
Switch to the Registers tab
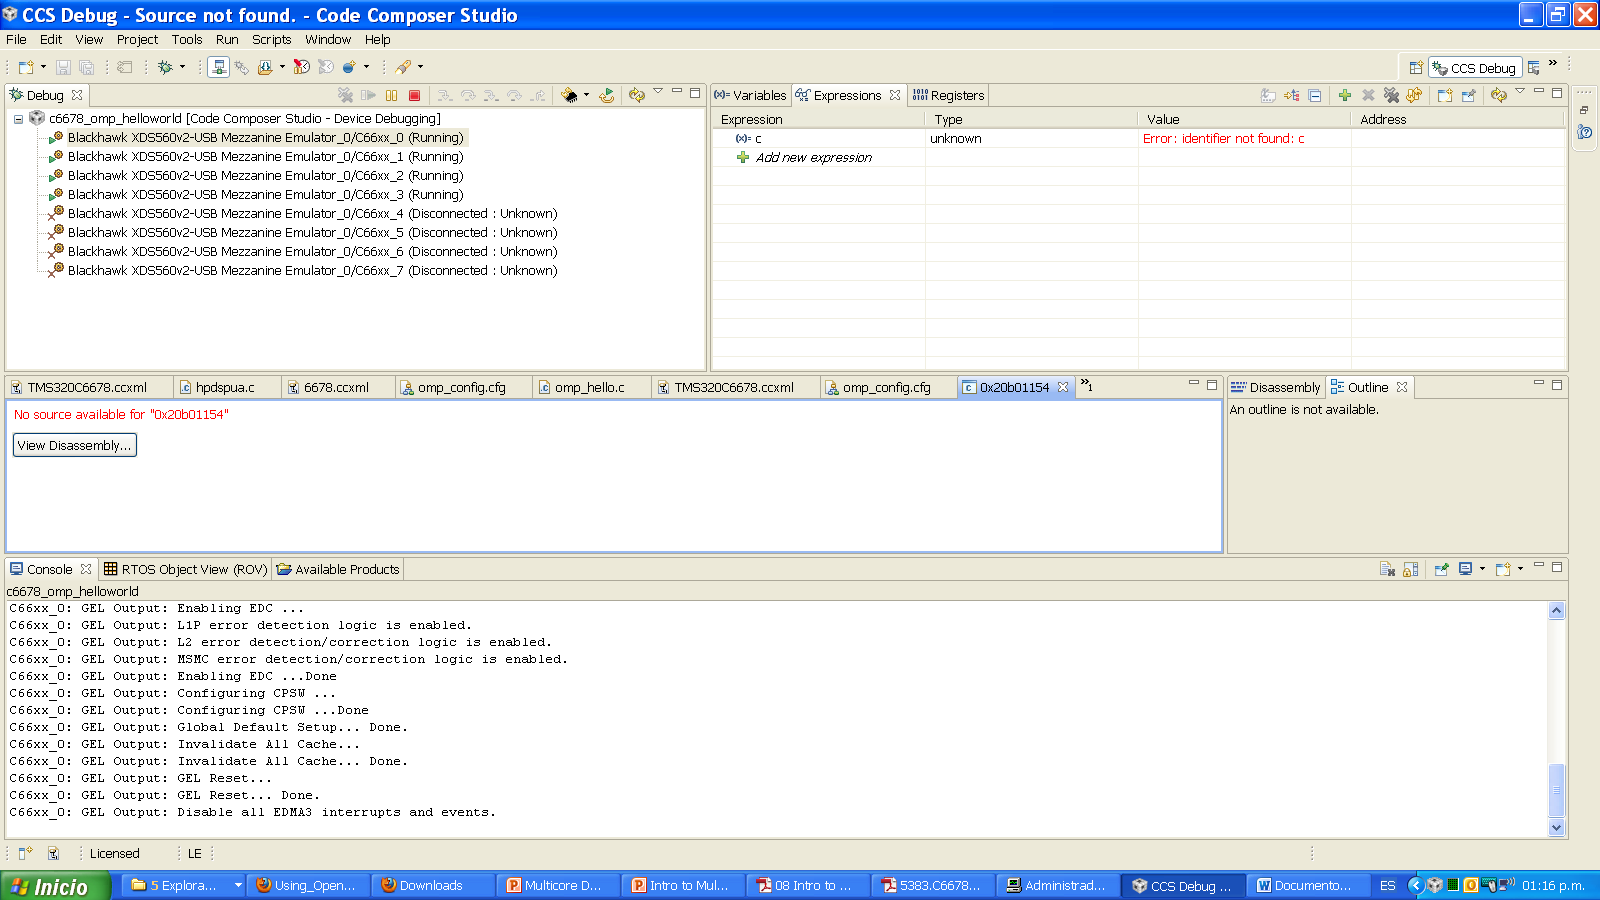click(948, 95)
